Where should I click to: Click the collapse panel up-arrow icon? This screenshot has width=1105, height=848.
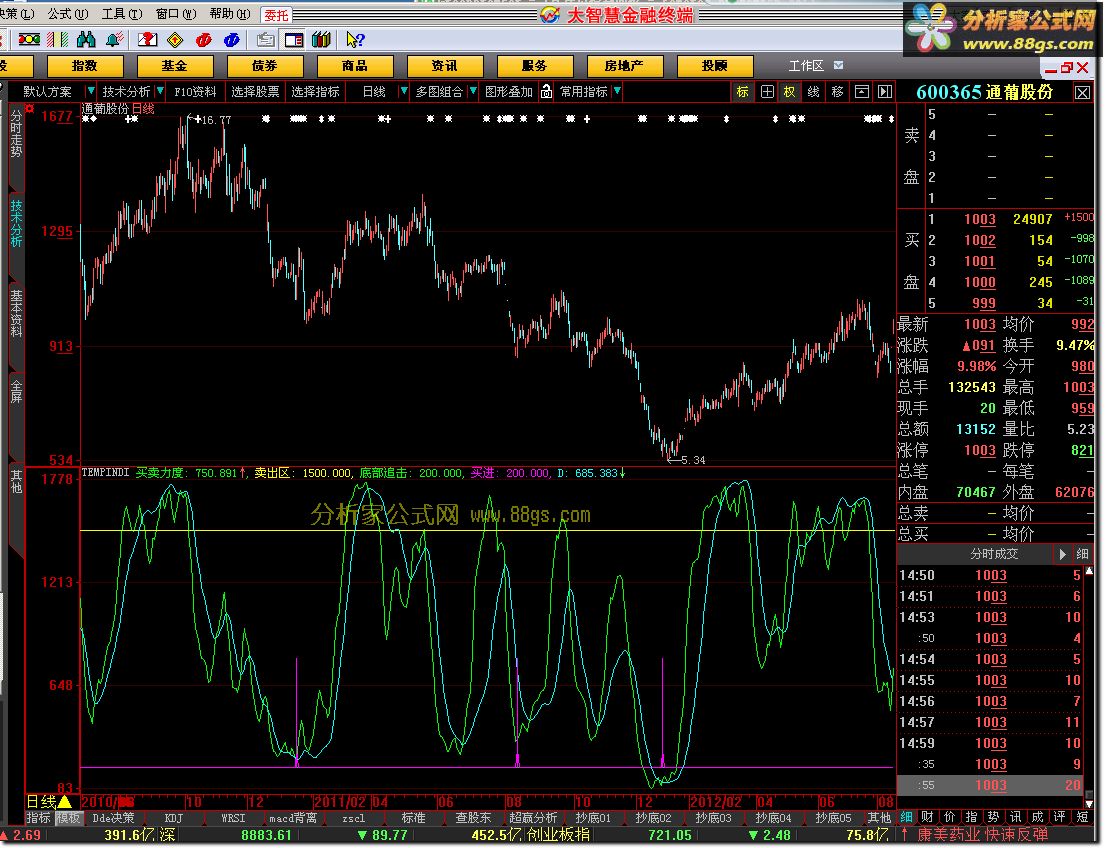[861, 92]
